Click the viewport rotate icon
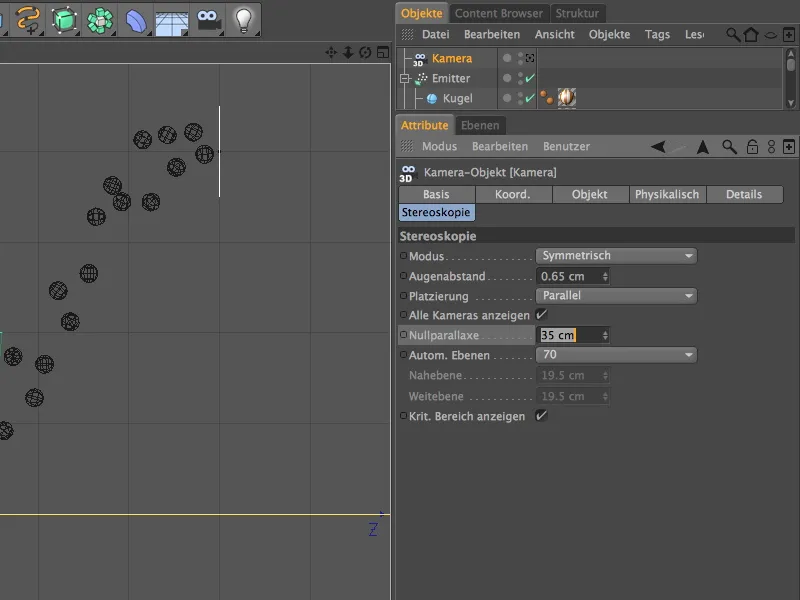This screenshot has width=800, height=600. tap(365, 53)
